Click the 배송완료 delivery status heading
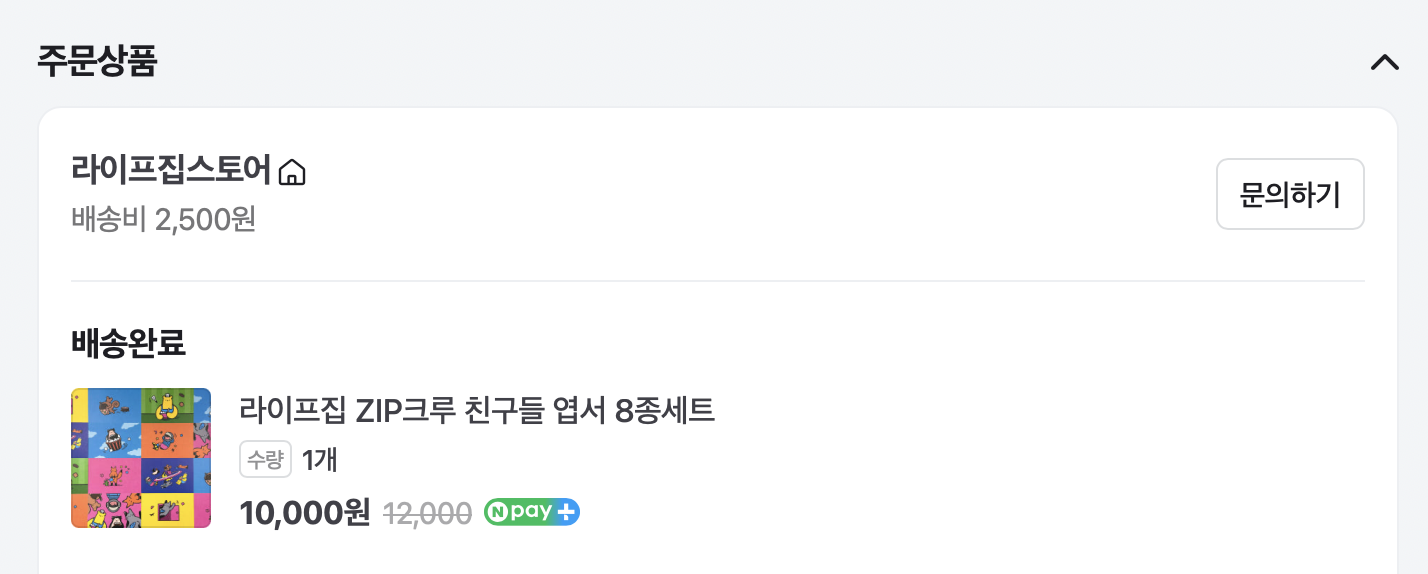1428x574 pixels. tap(128, 343)
